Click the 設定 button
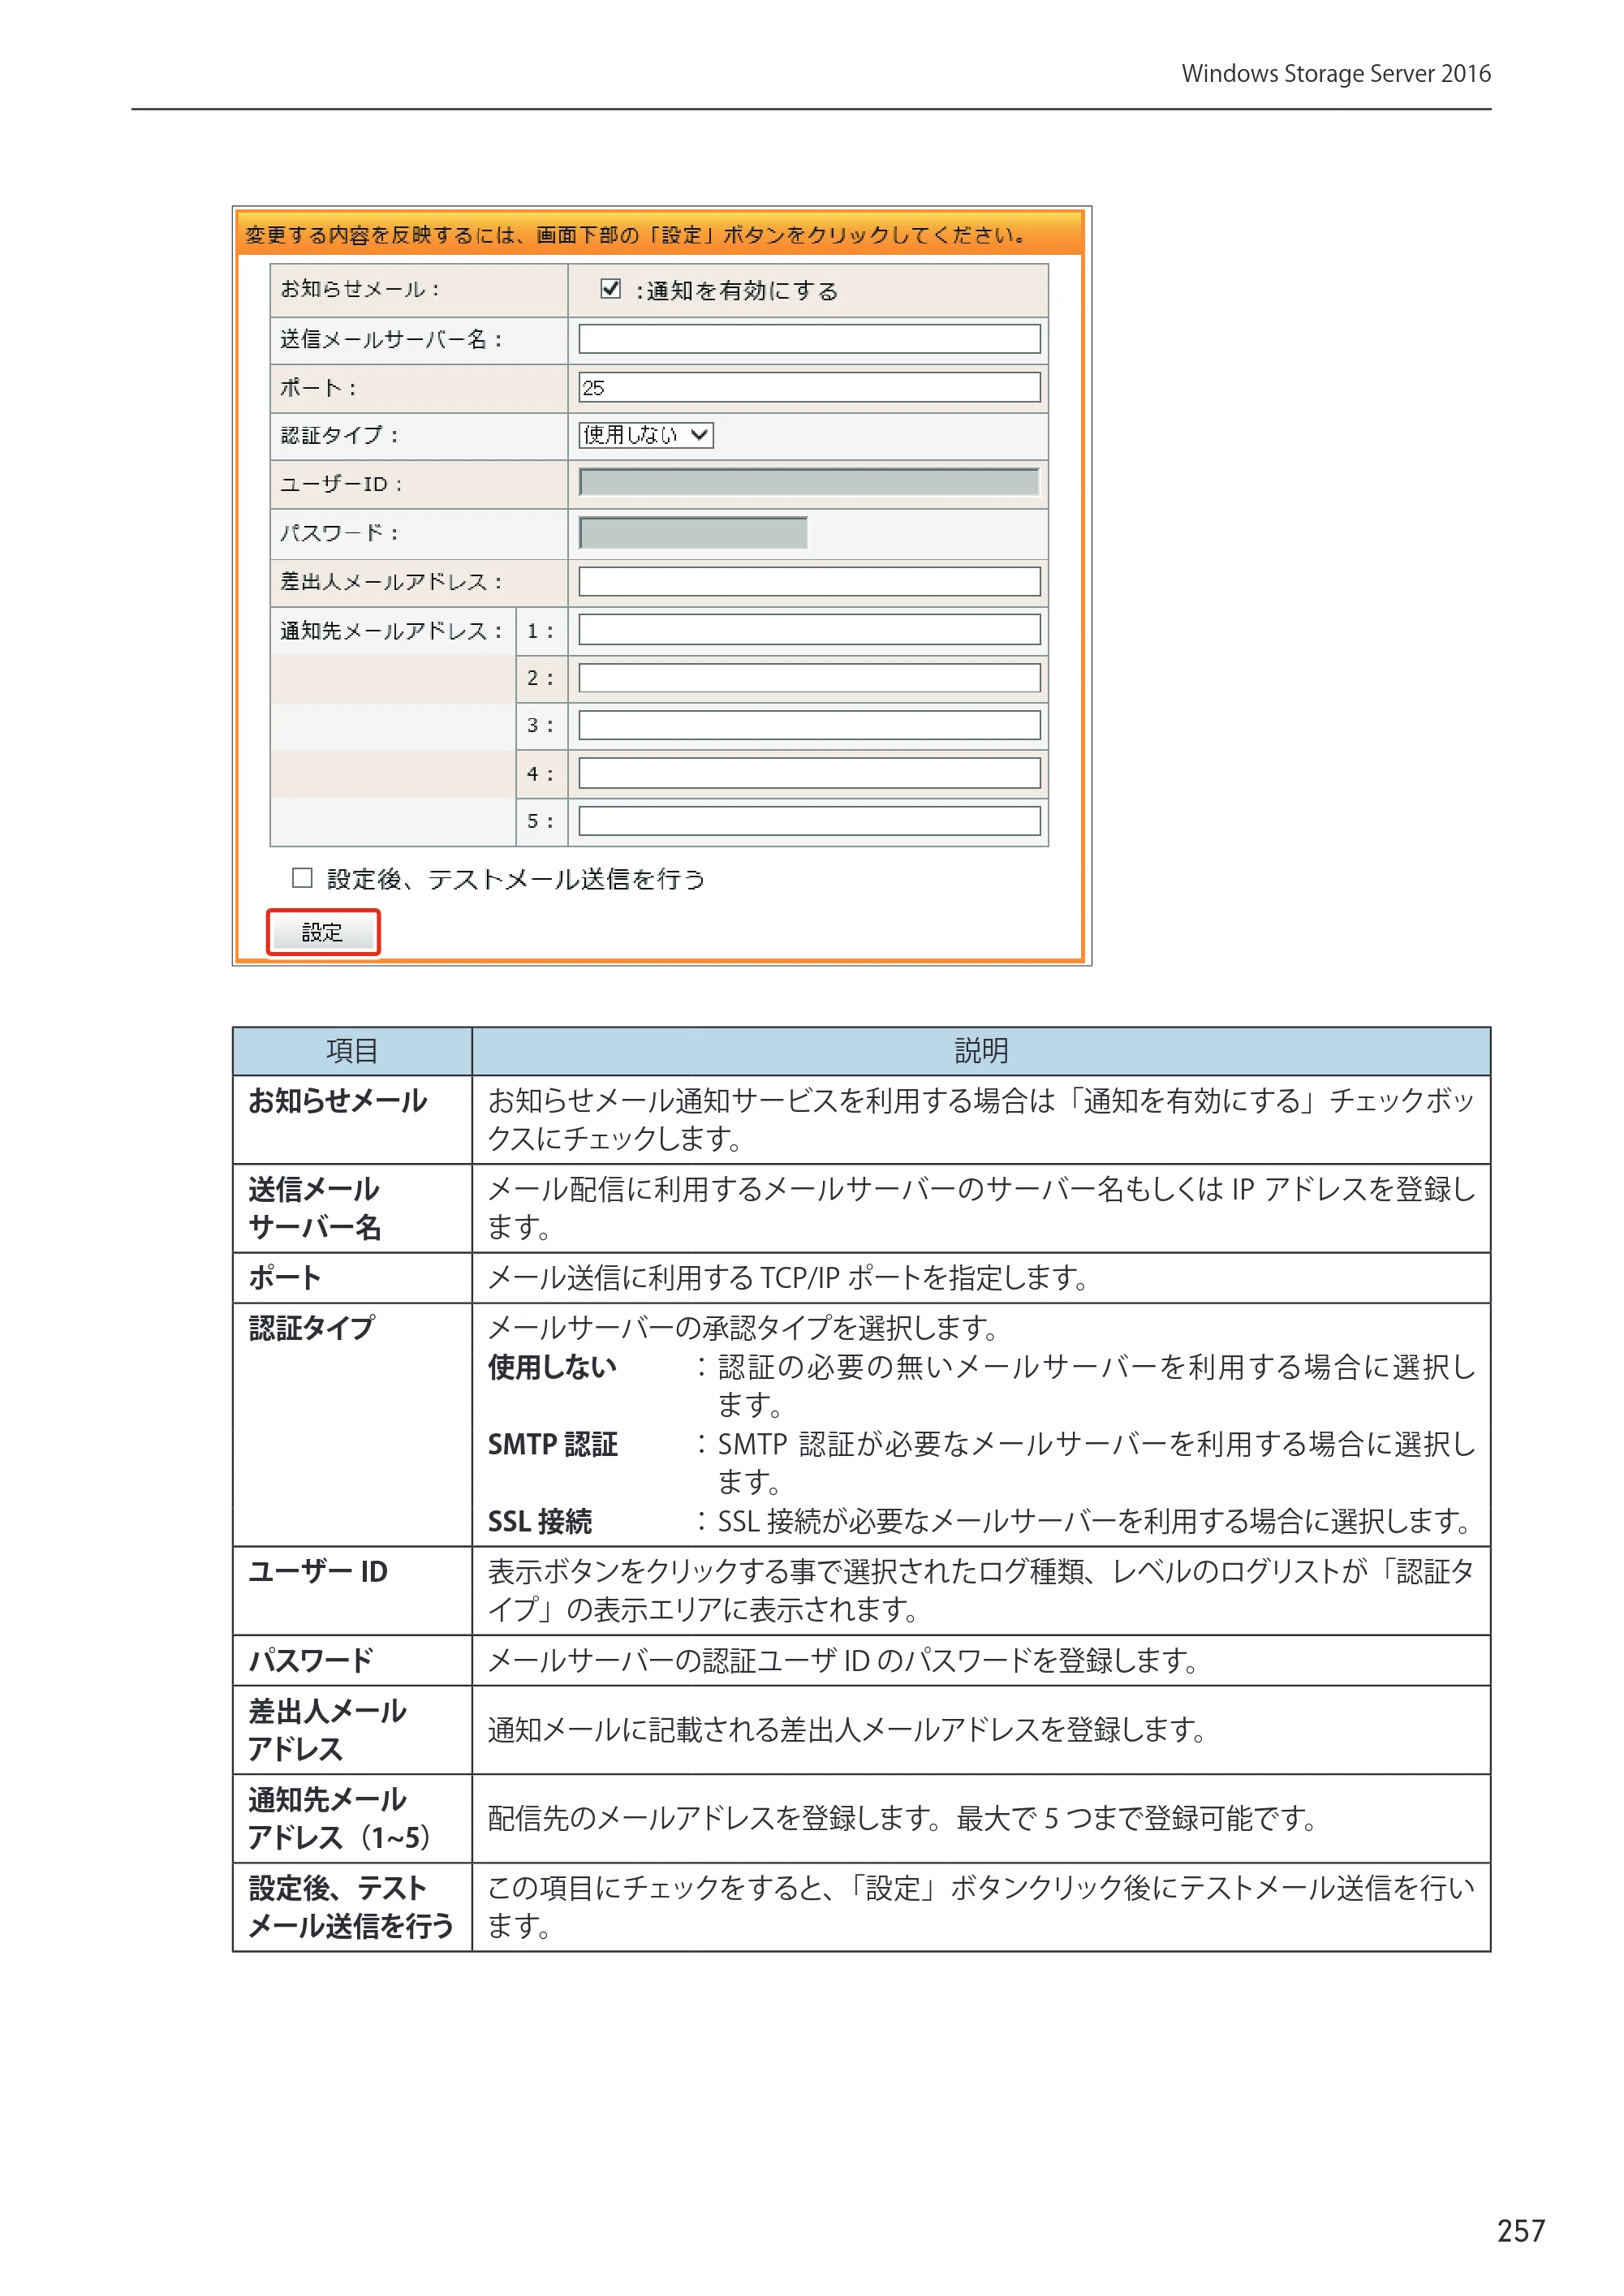Screen dimensions: 1624x2296 point(323,932)
